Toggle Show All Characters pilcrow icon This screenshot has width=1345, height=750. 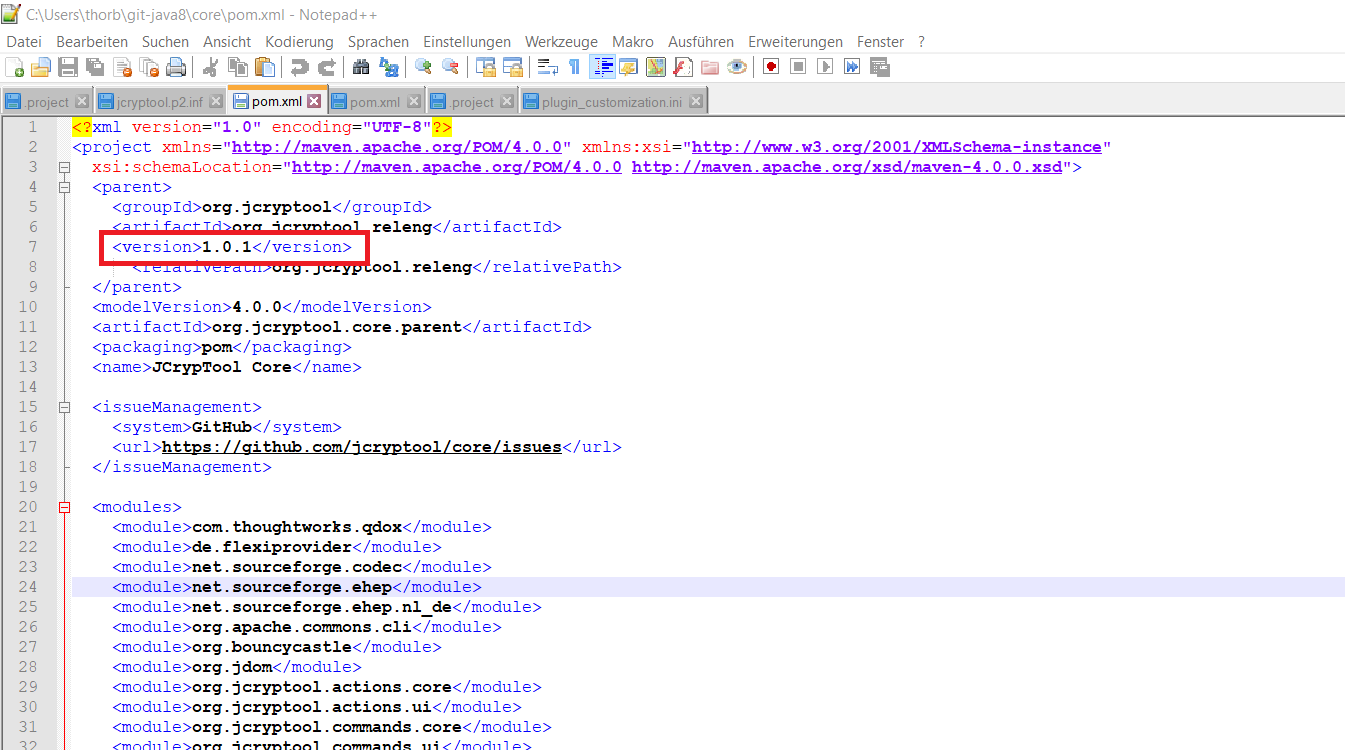[574, 67]
